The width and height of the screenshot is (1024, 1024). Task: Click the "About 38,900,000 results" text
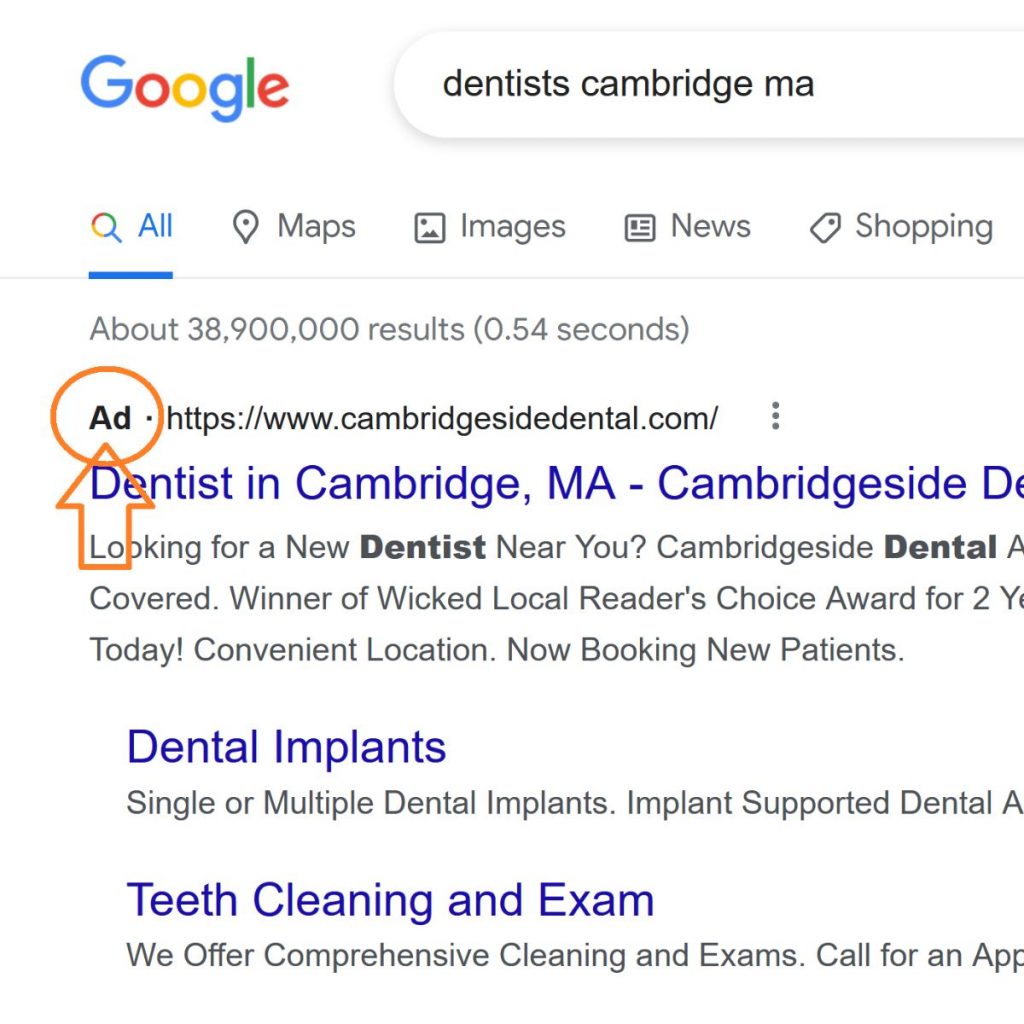pyautogui.click(x=389, y=329)
